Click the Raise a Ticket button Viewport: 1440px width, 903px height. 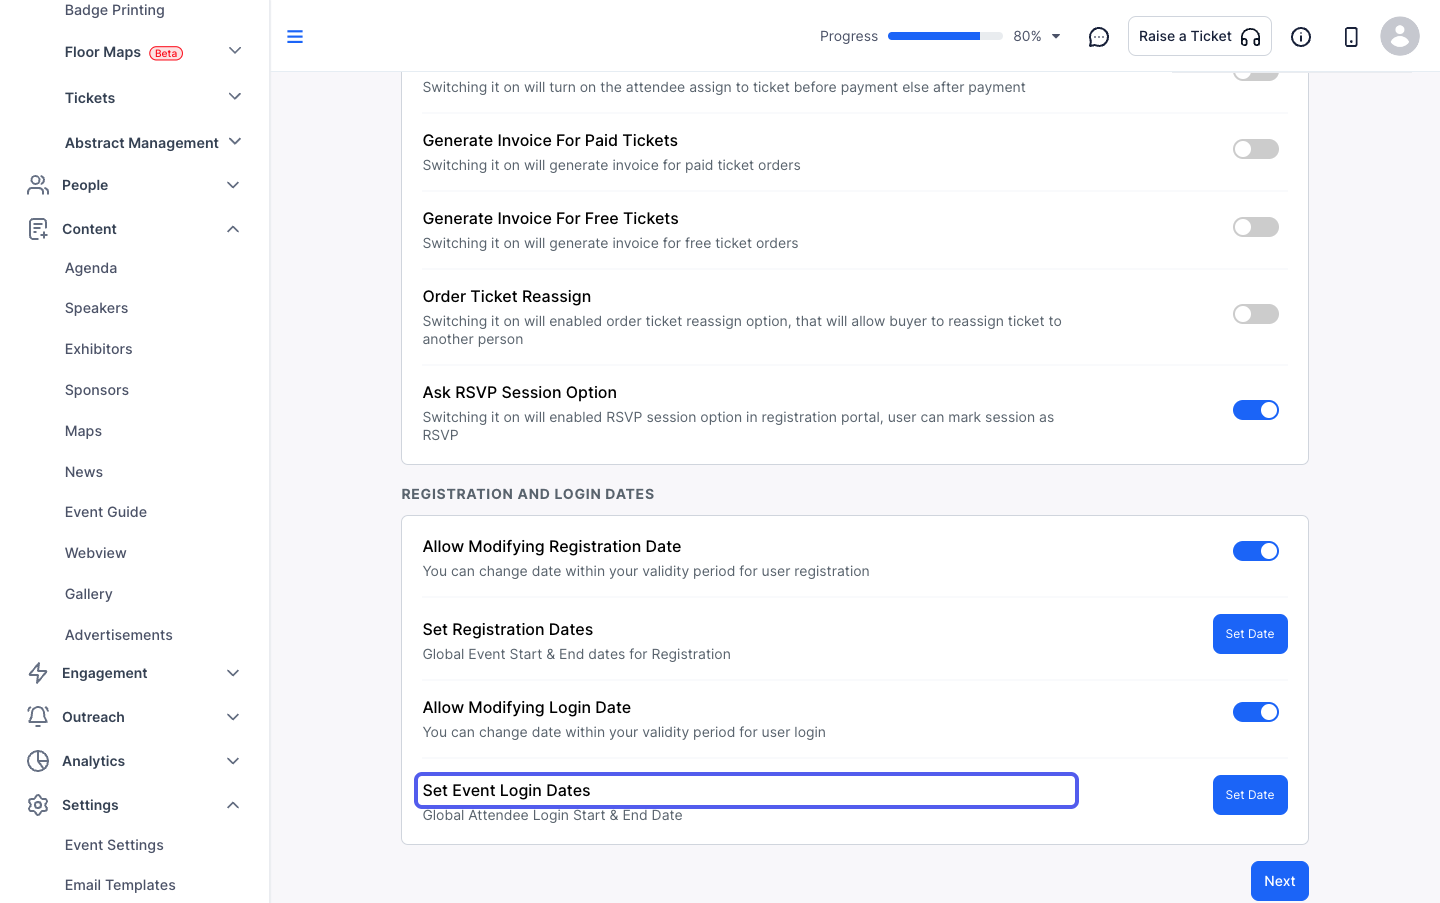[1200, 36]
